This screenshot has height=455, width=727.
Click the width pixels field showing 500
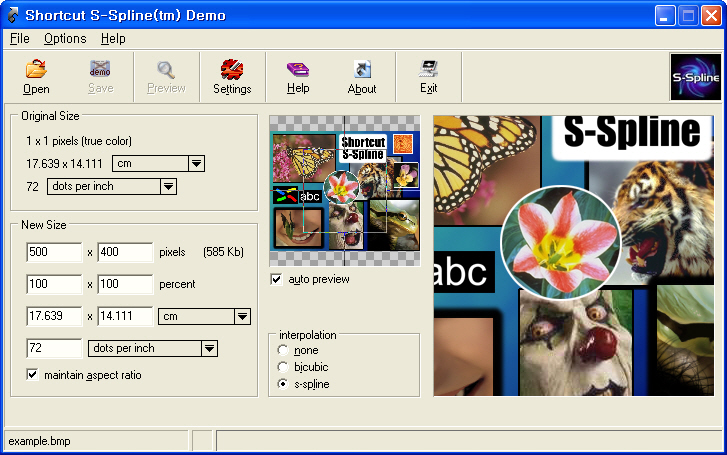coord(54,252)
